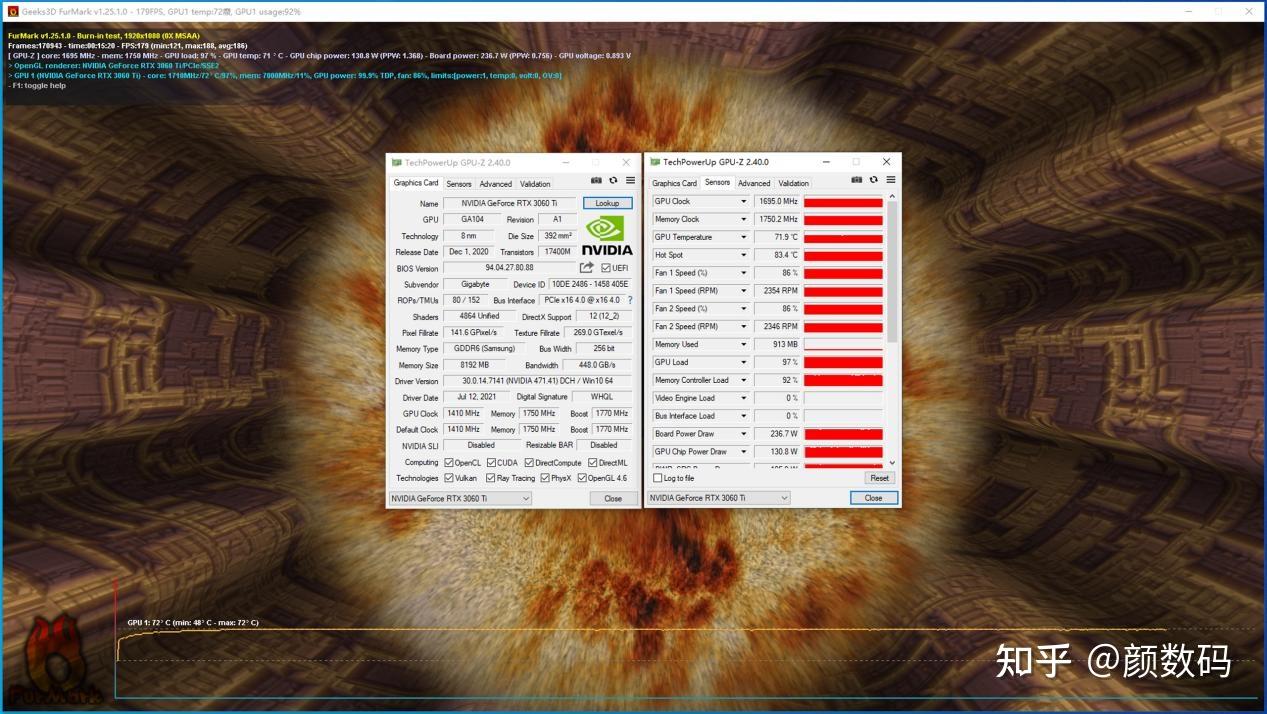Open the hamburger menu in Sensors window

tap(889, 180)
